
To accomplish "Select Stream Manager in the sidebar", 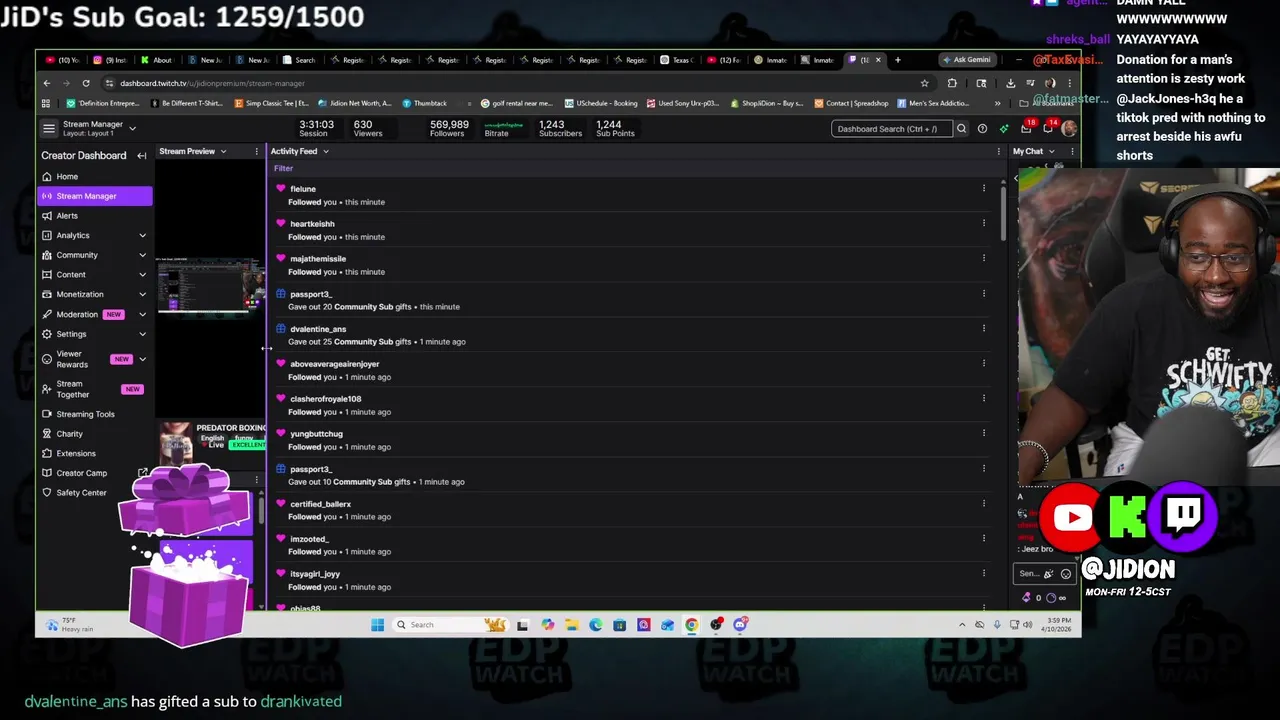I will coord(95,196).
